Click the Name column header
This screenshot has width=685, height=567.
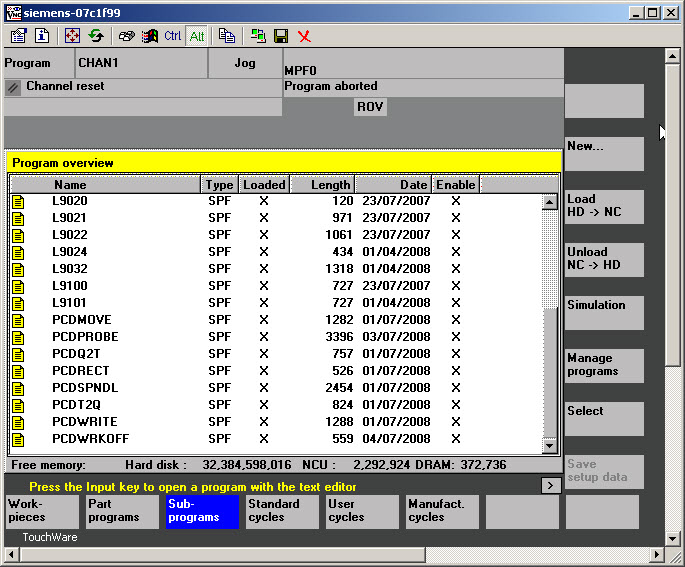point(70,185)
